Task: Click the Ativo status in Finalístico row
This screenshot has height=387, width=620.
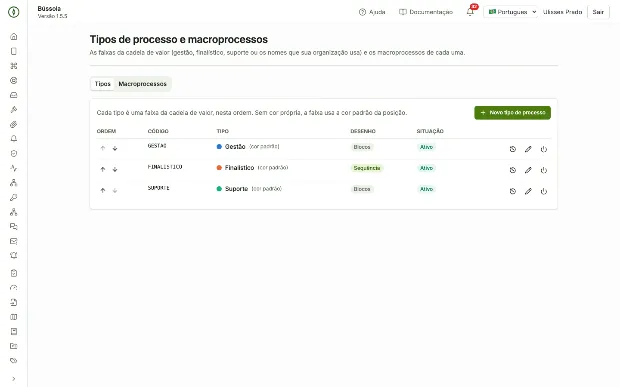Action: (x=426, y=168)
